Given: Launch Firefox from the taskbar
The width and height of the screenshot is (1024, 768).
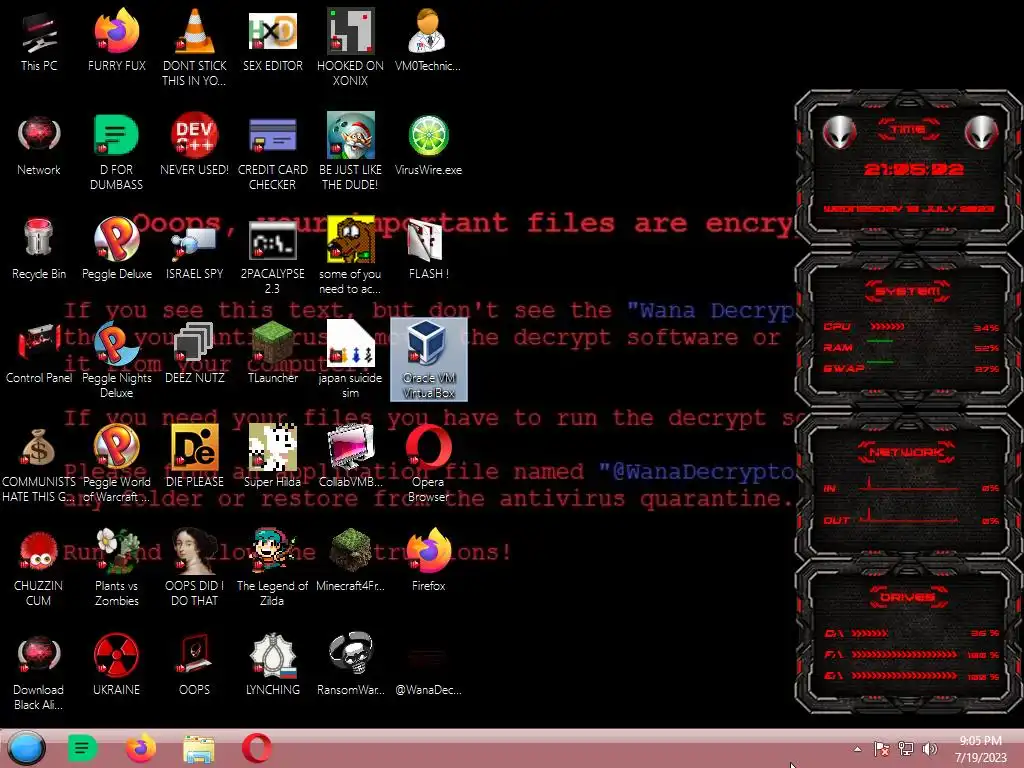Looking at the screenshot, I should click(x=140, y=748).
